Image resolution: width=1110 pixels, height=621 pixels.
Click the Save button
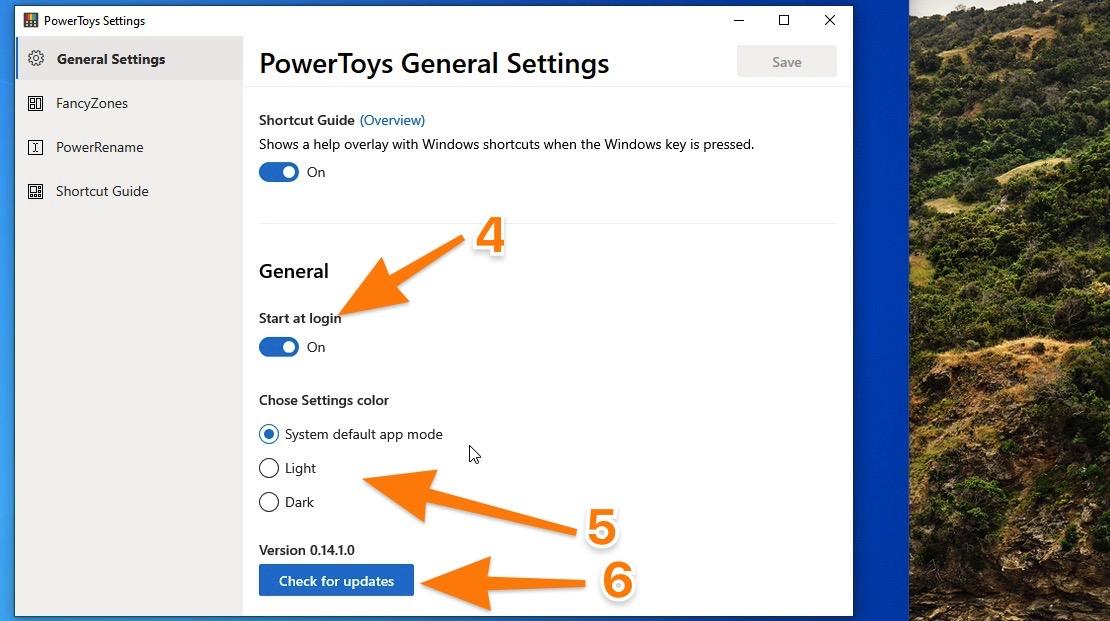pyautogui.click(x=786, y=62)
